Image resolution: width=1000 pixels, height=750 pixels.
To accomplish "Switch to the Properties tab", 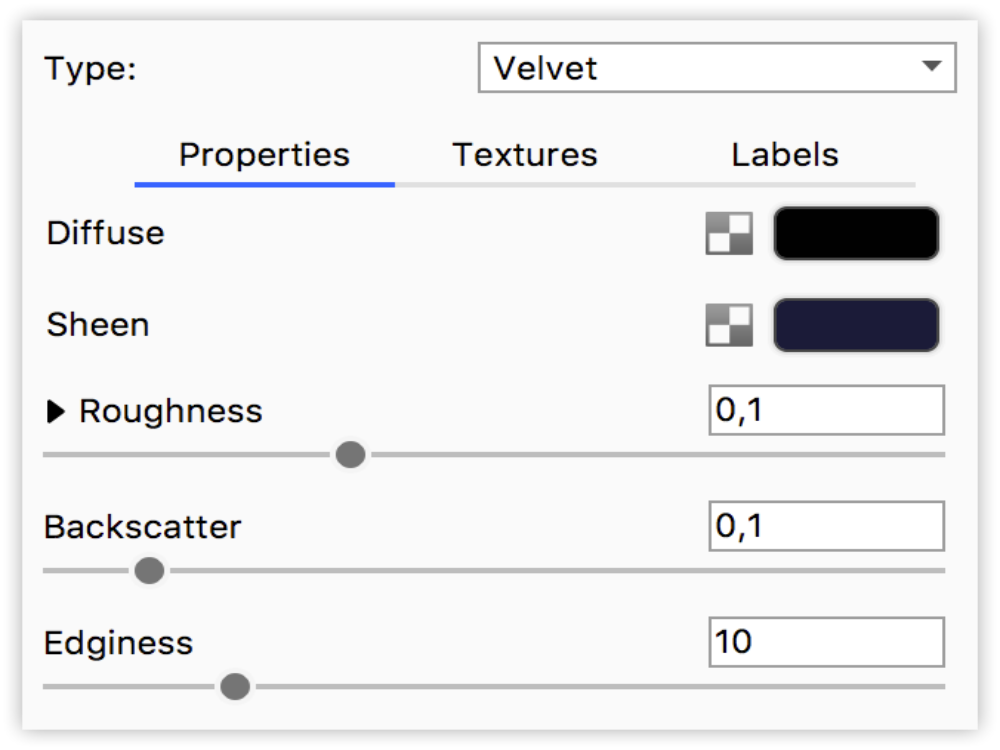I will click(264, 155).
